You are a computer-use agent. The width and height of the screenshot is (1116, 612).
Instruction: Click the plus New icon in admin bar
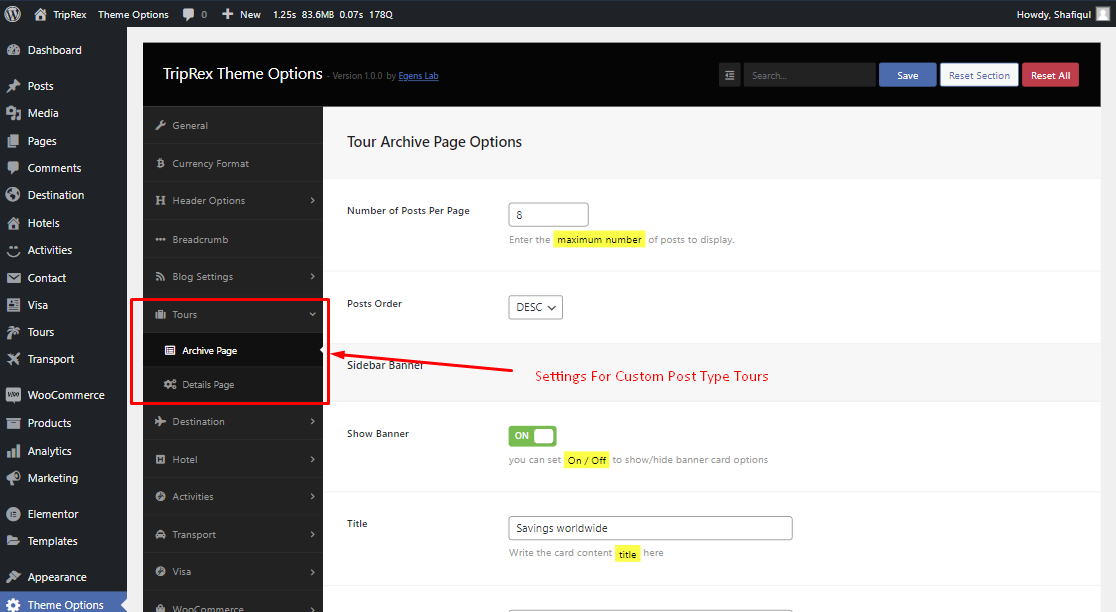point(227,14)
